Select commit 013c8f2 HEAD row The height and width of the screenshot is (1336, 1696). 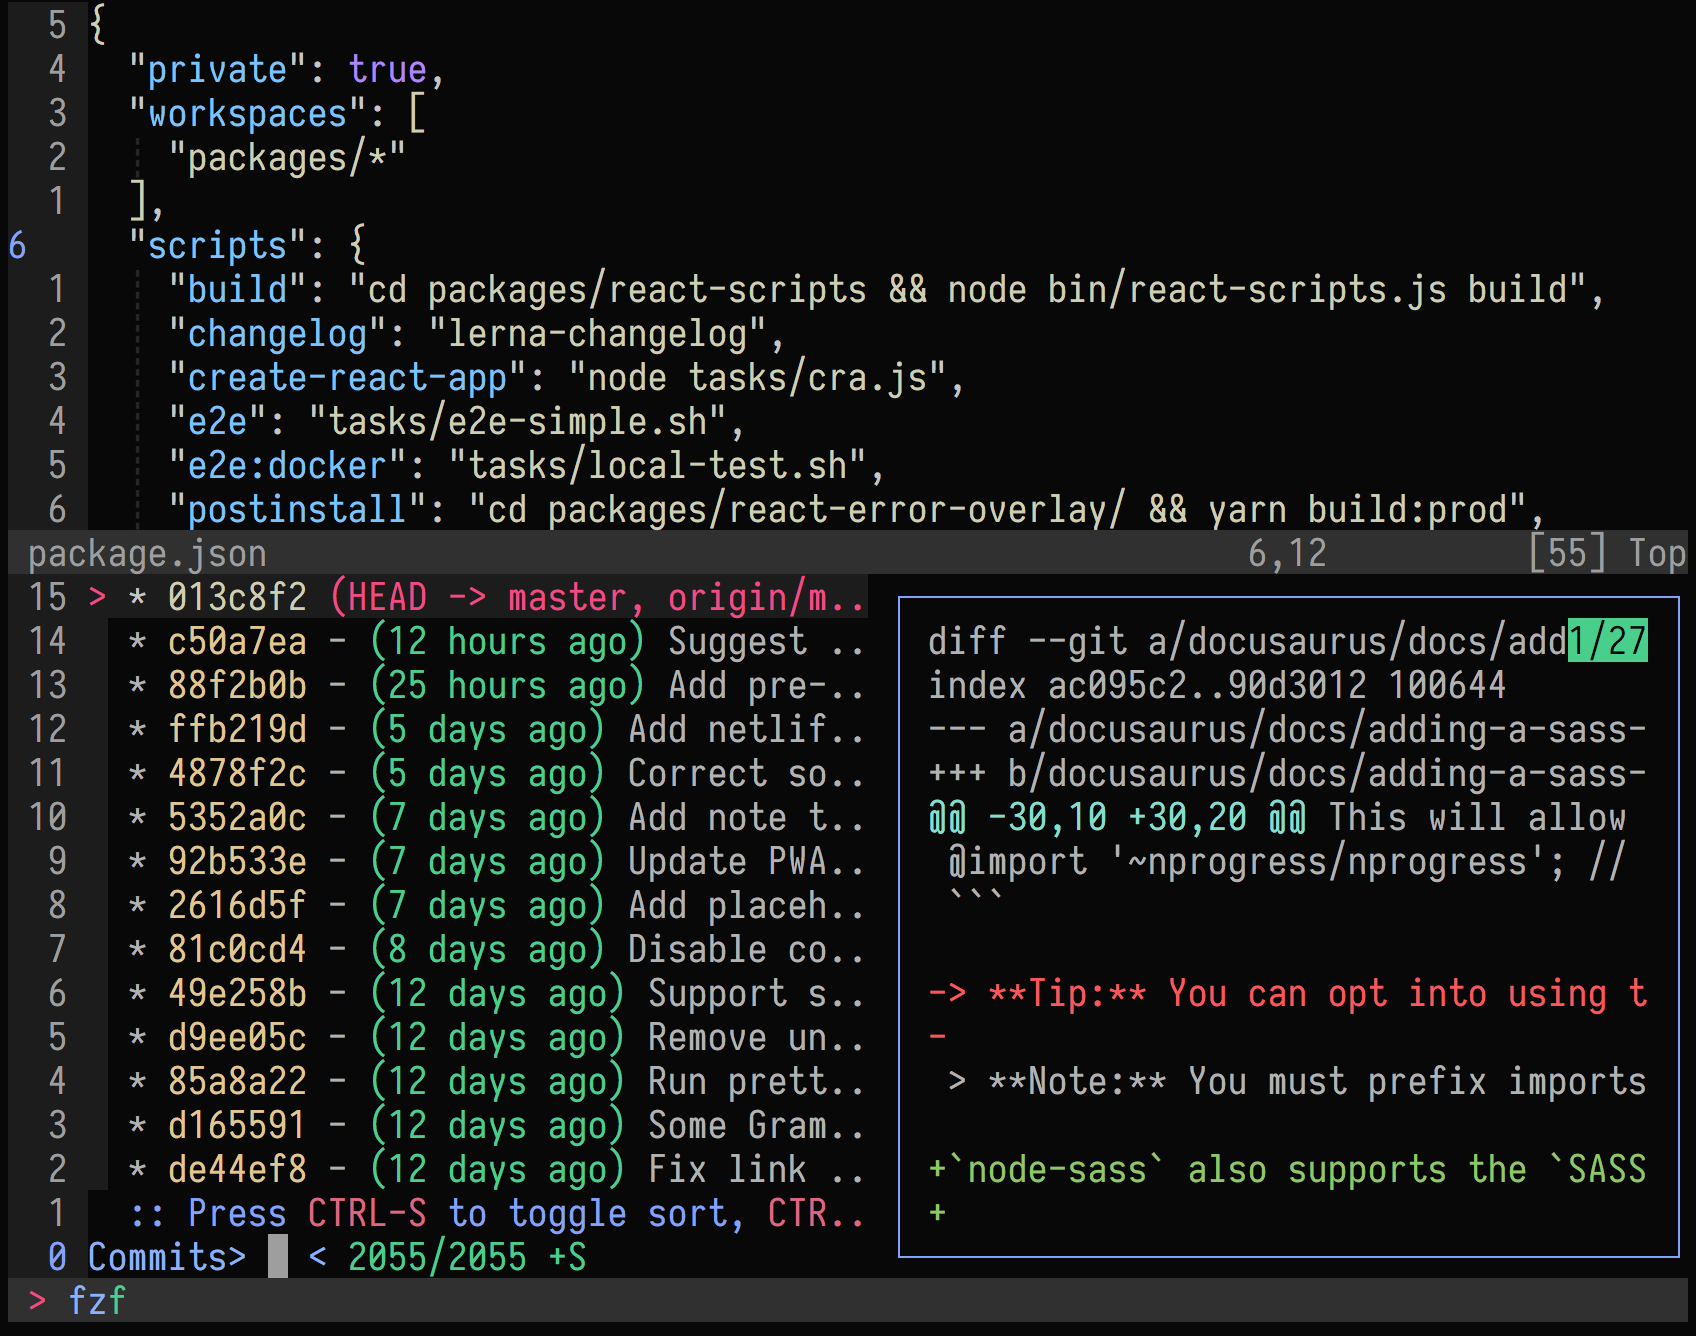pyautogui.click(x=478, y=597)
